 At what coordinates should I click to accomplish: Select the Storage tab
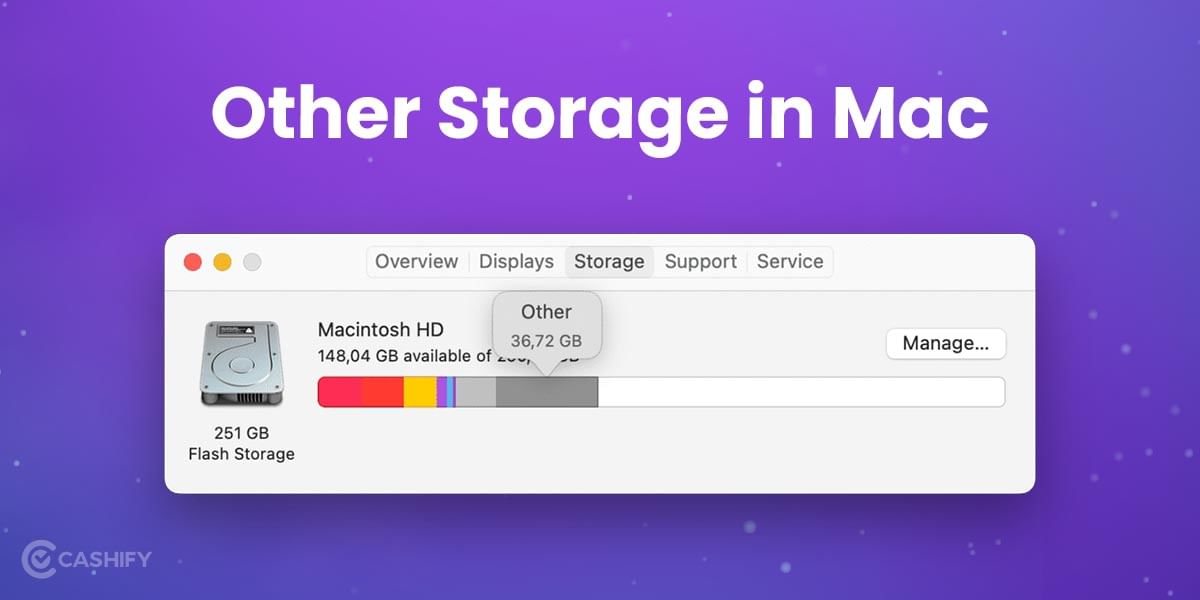click(x=610, y=261)
